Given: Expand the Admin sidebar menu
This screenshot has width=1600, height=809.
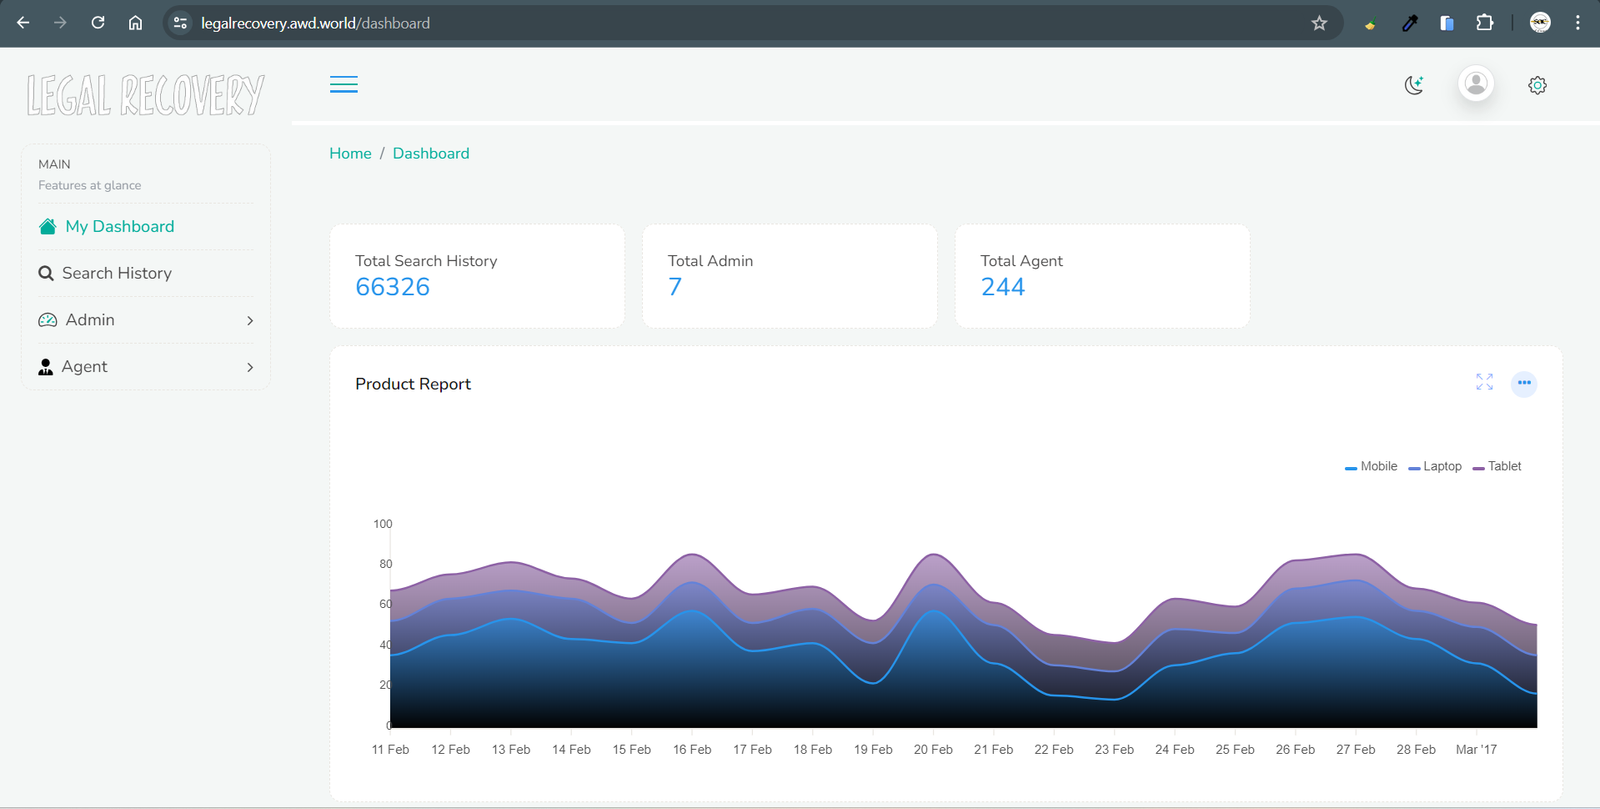Looking at the screenshot, I should click(146, 320).
